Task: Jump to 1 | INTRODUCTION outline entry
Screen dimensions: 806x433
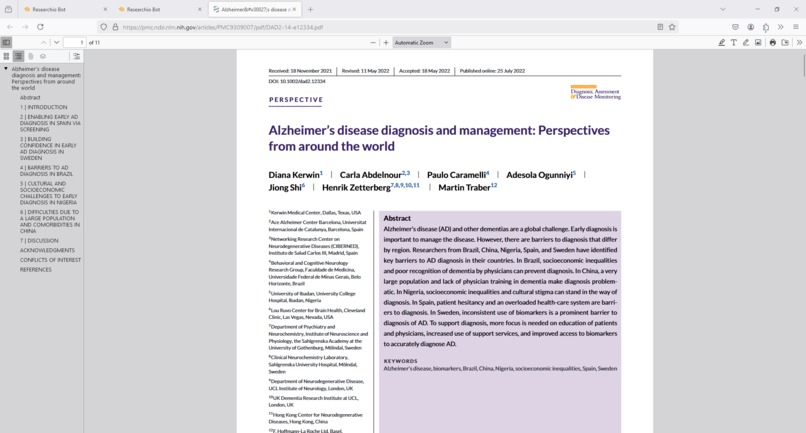Action: pyautogui.click(x=44, y=107)
